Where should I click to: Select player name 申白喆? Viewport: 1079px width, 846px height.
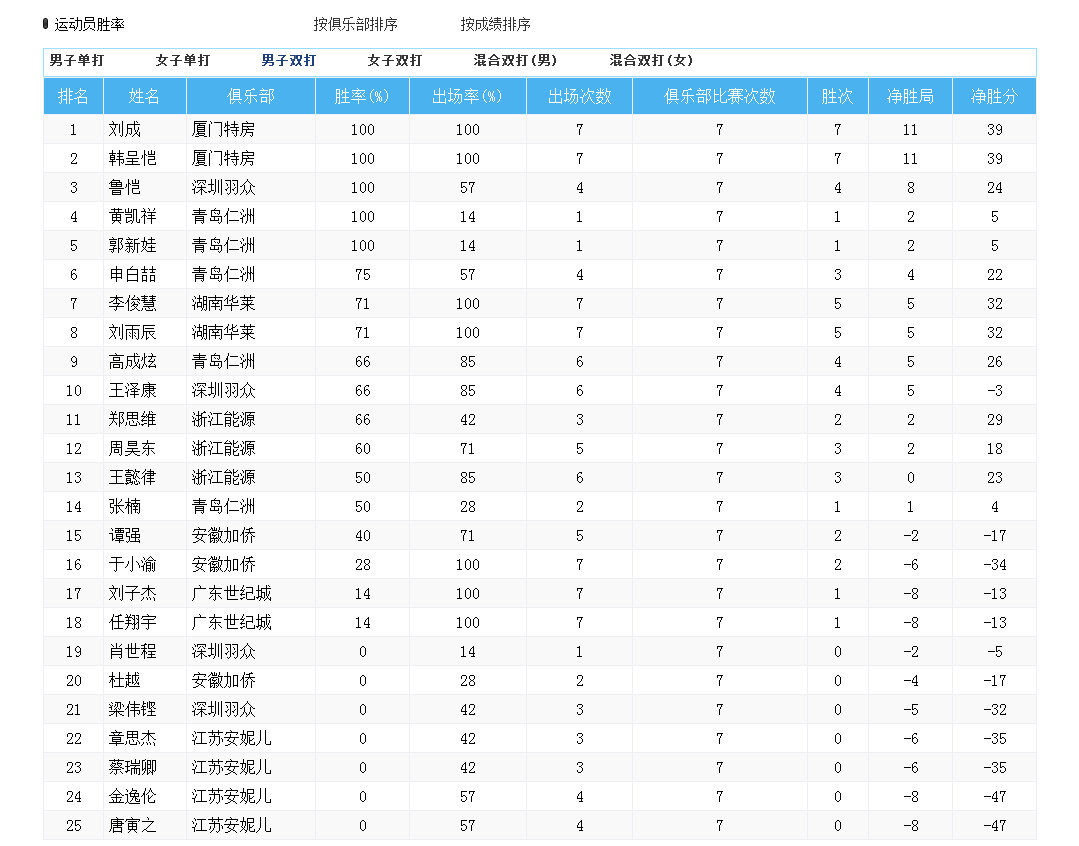pos(132,274)
